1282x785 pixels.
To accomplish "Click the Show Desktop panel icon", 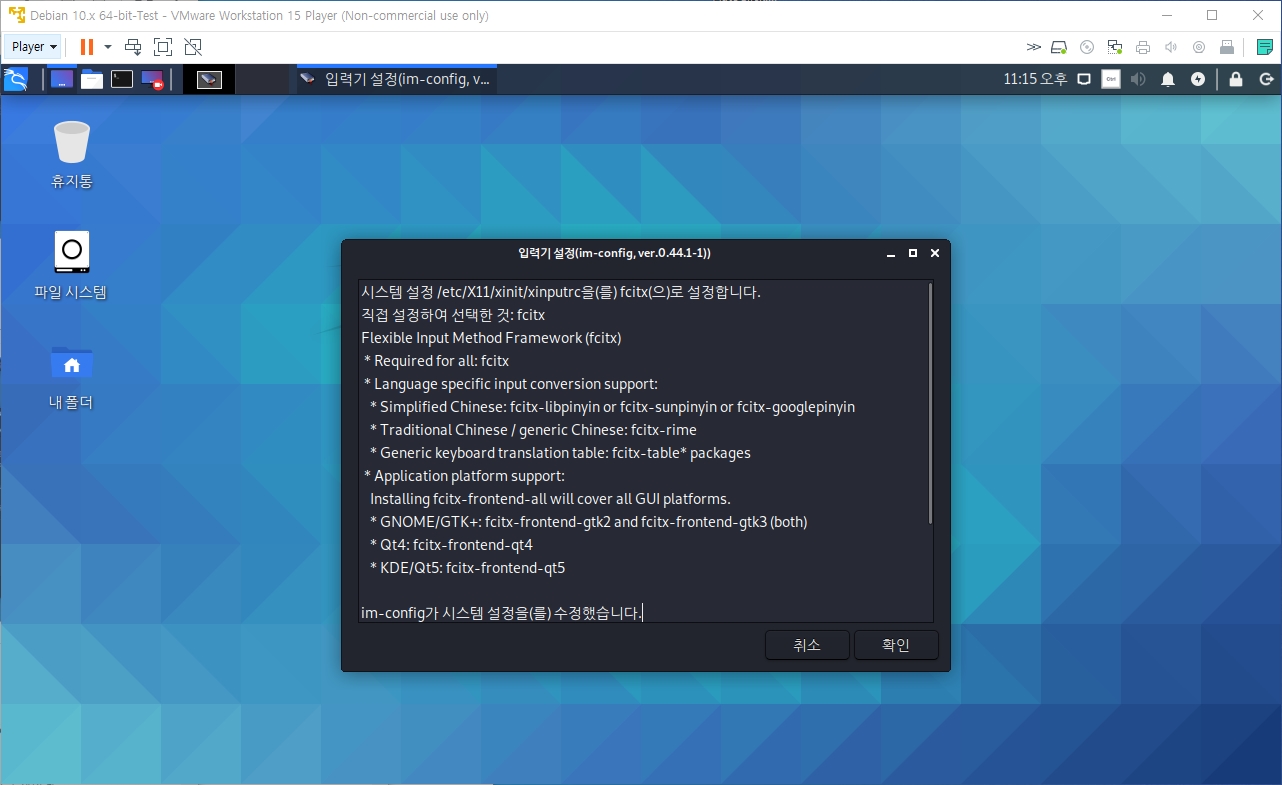I will (x=62, y=79).
